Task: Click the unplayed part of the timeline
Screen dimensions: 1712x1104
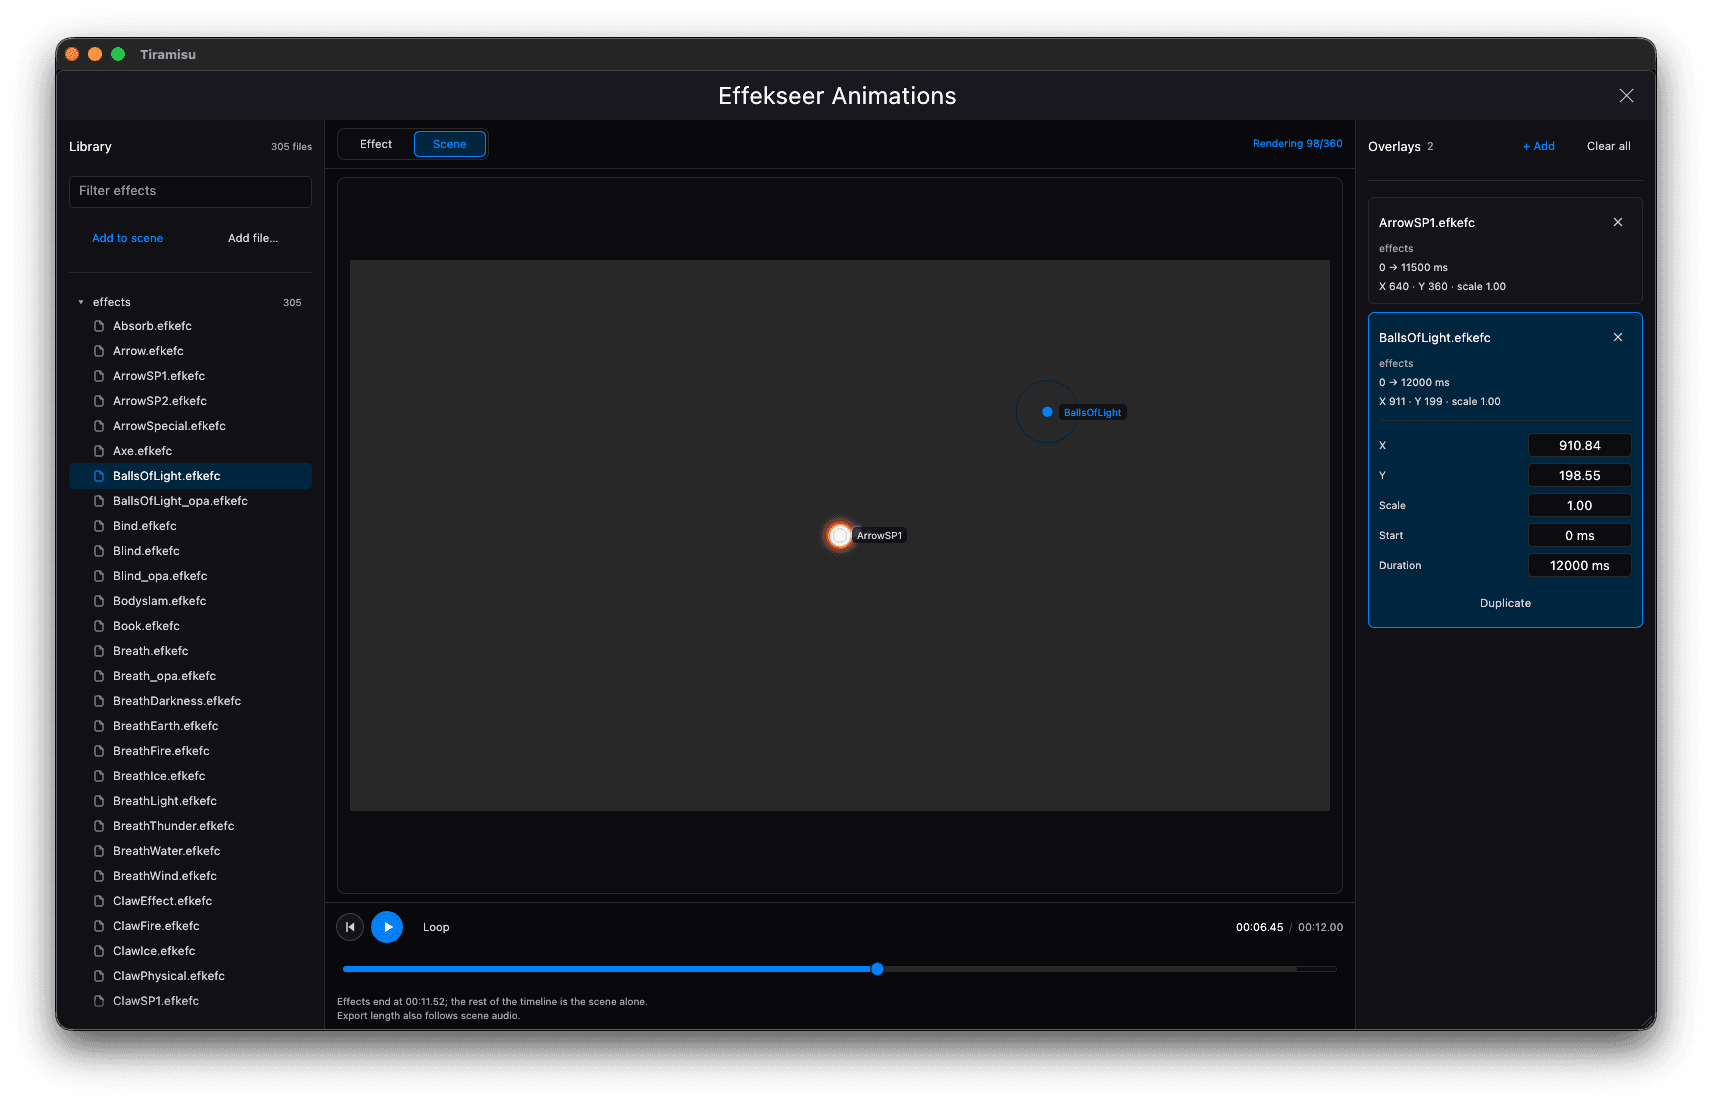Action: 1109,969
